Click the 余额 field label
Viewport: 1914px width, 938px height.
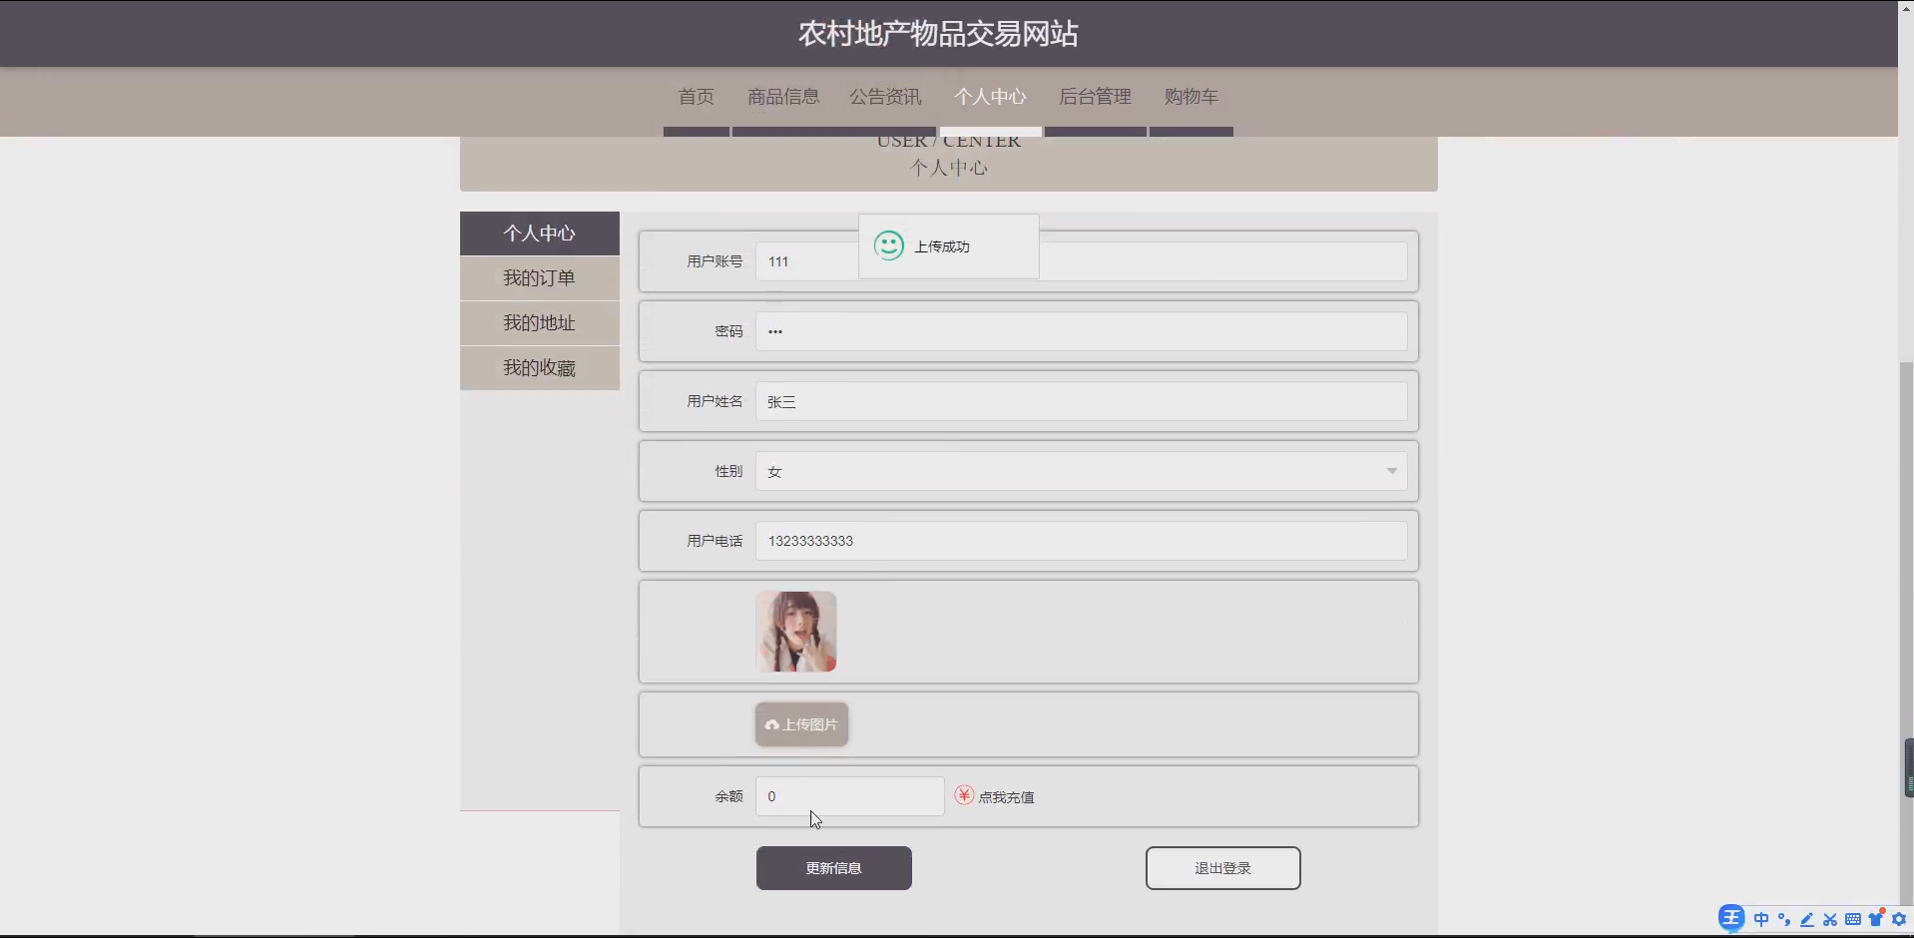(728, 796)
